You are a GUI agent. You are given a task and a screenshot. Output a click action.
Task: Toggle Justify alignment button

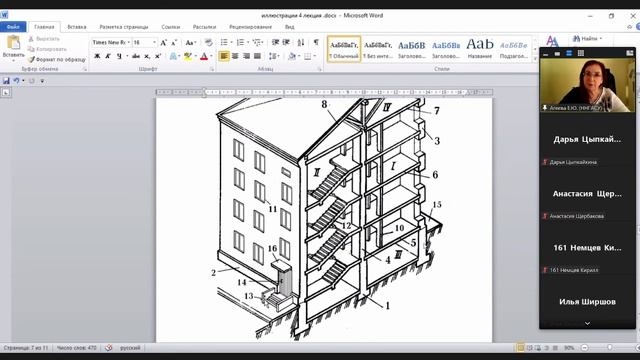click(257, 56)
